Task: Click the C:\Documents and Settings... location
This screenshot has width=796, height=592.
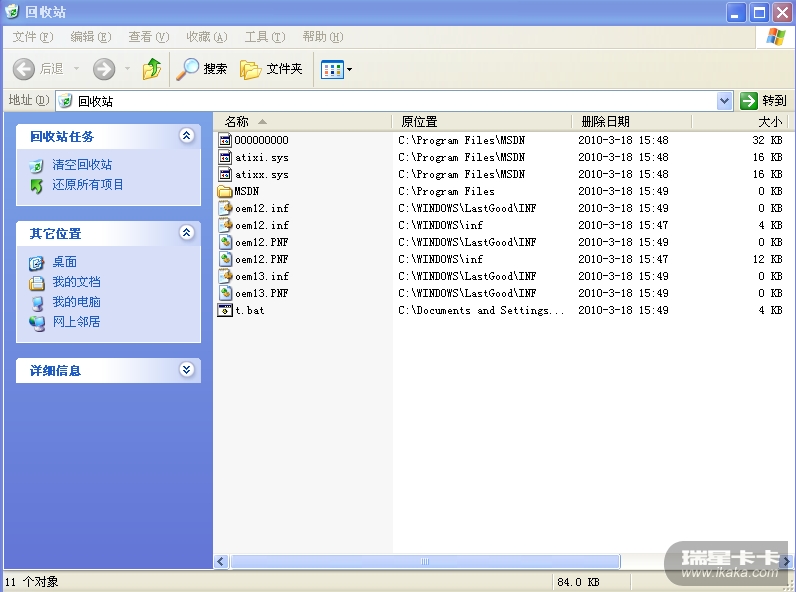Action: 481,310
